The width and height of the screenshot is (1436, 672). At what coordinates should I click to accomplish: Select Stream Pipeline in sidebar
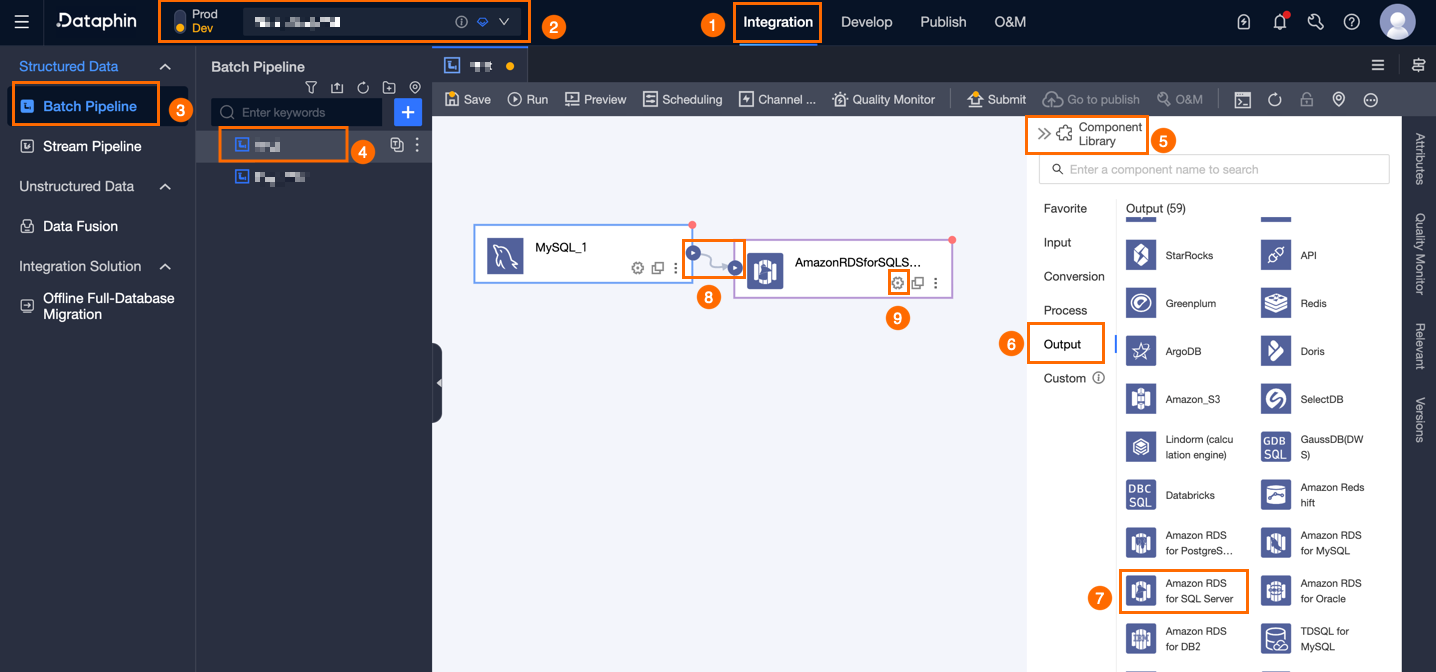(x=92, y=146)
